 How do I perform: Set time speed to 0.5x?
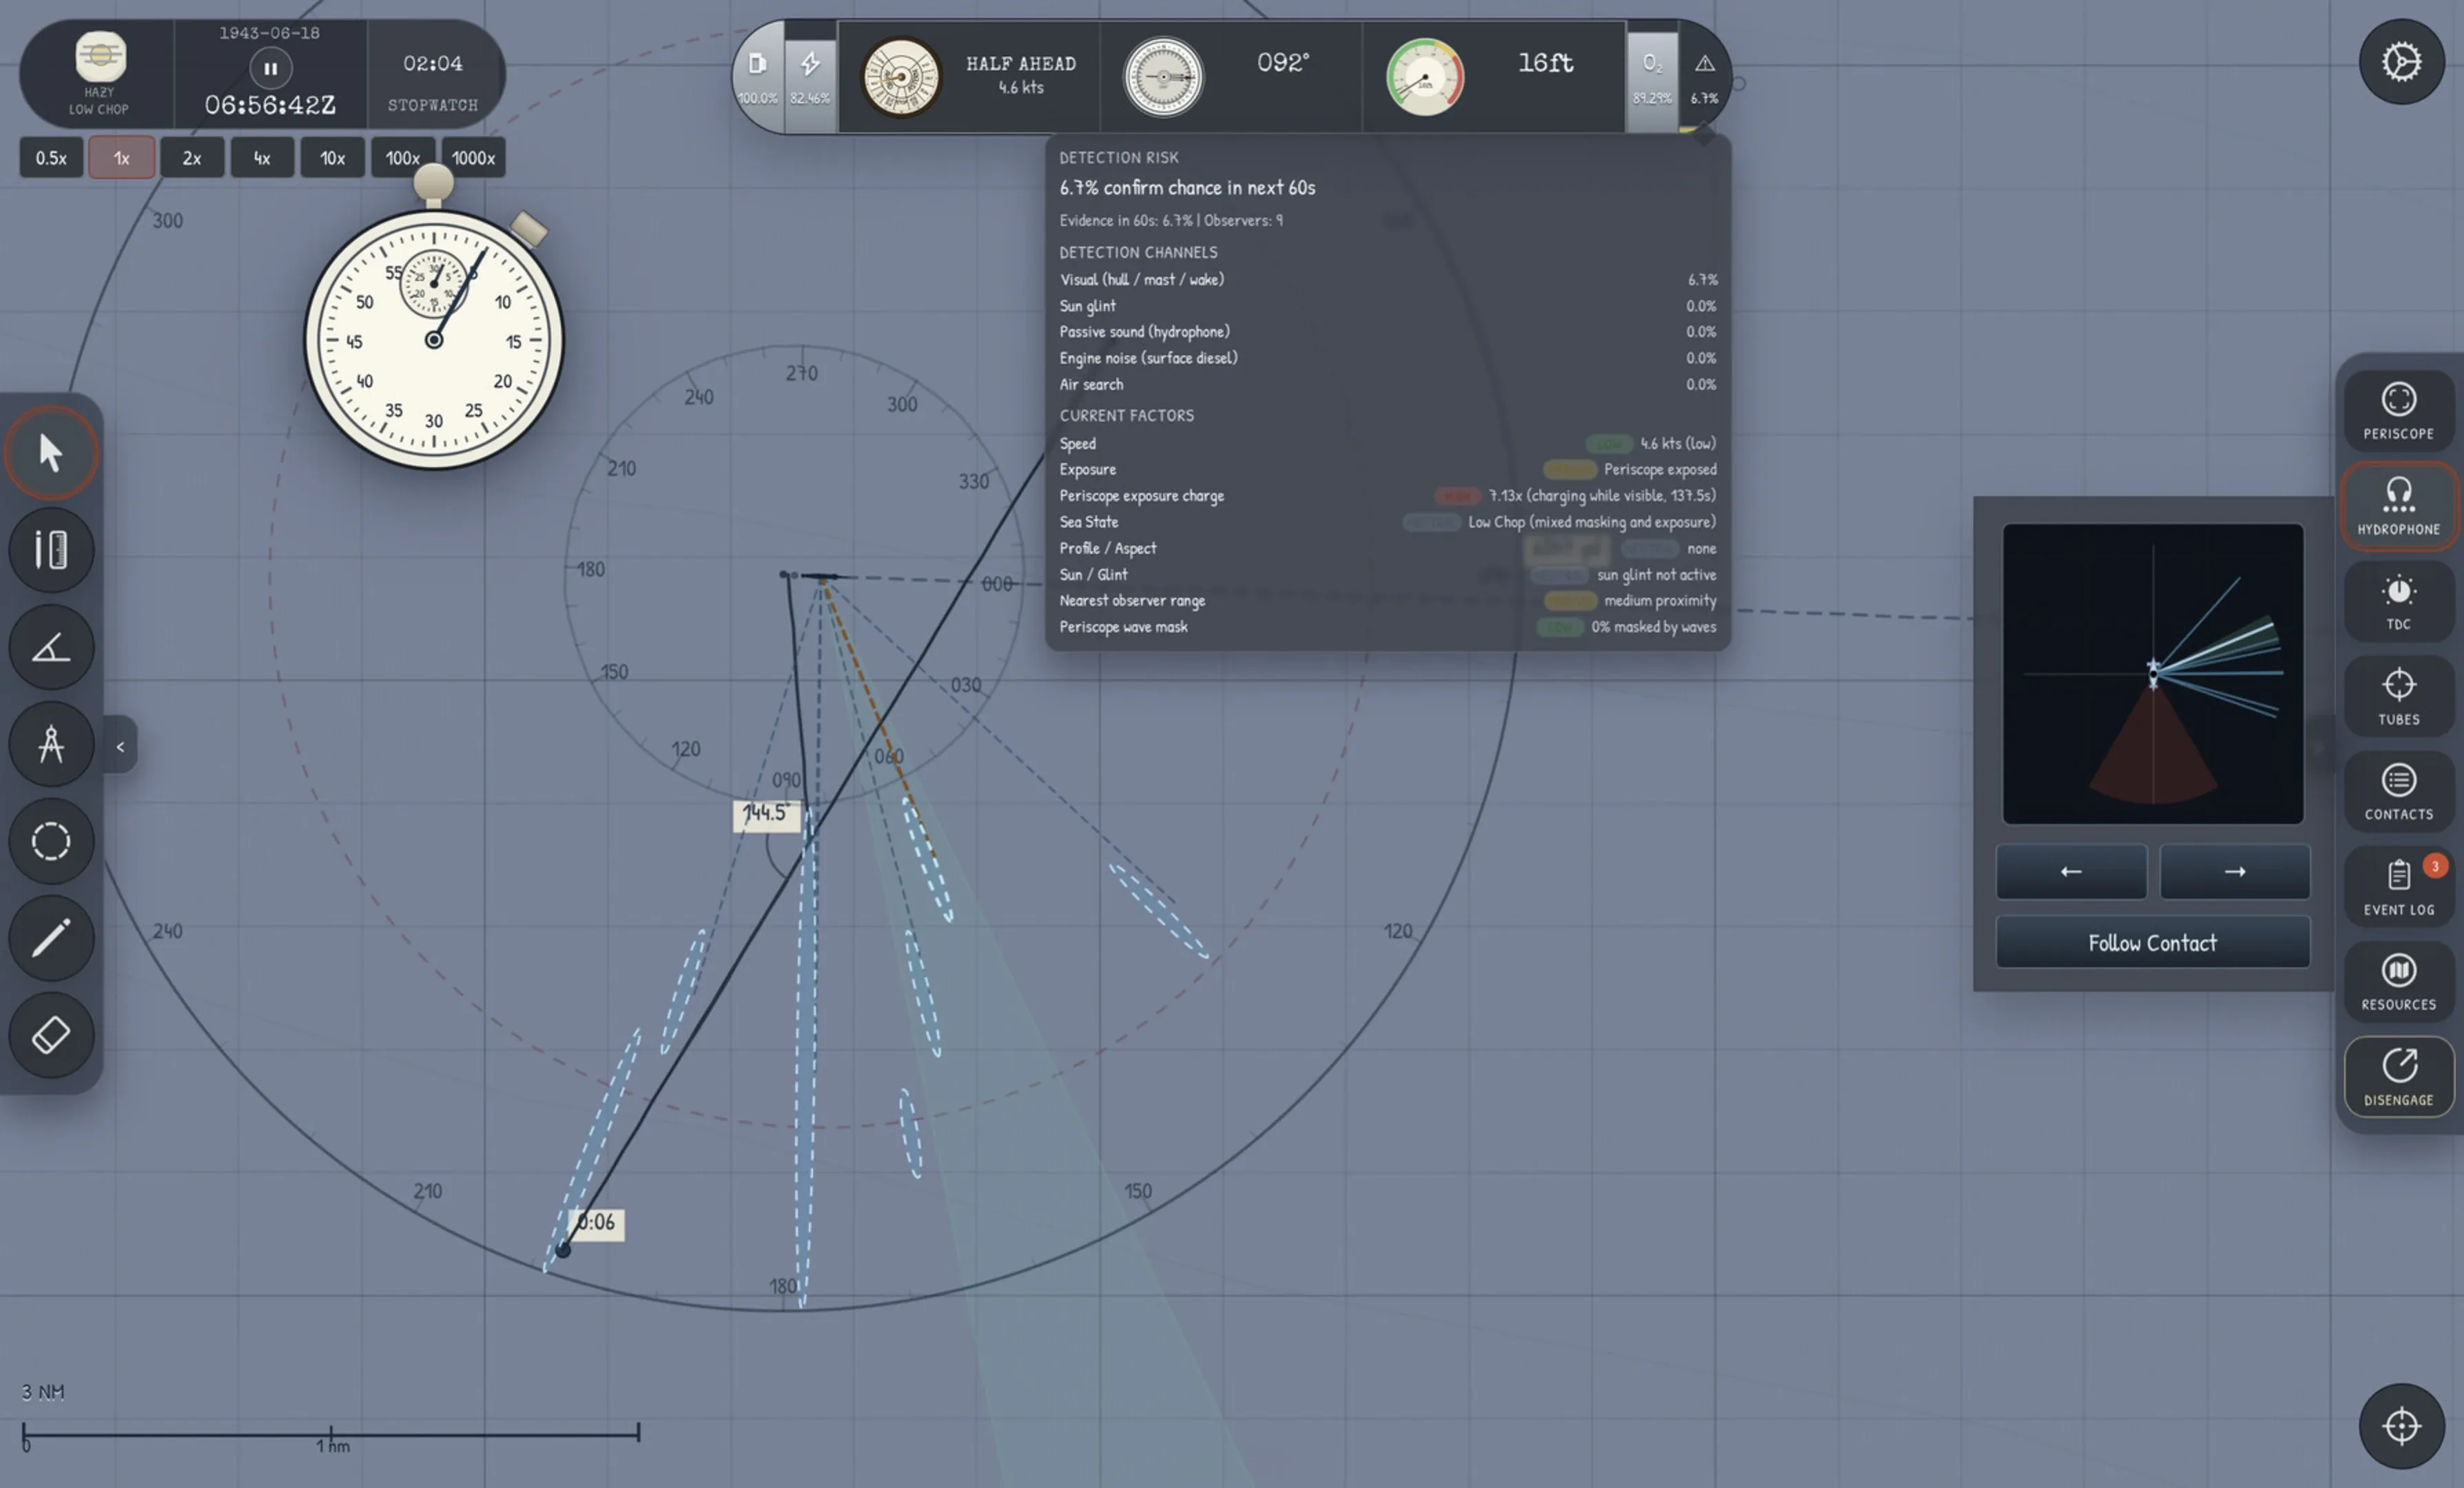click(x=51, y=158)
